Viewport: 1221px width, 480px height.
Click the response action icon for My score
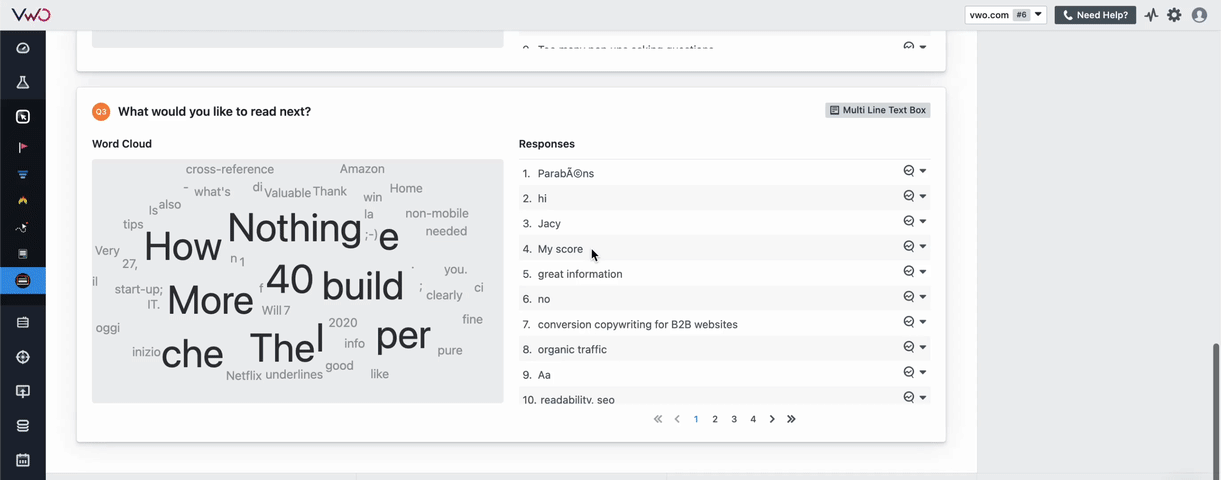(909, 246)
